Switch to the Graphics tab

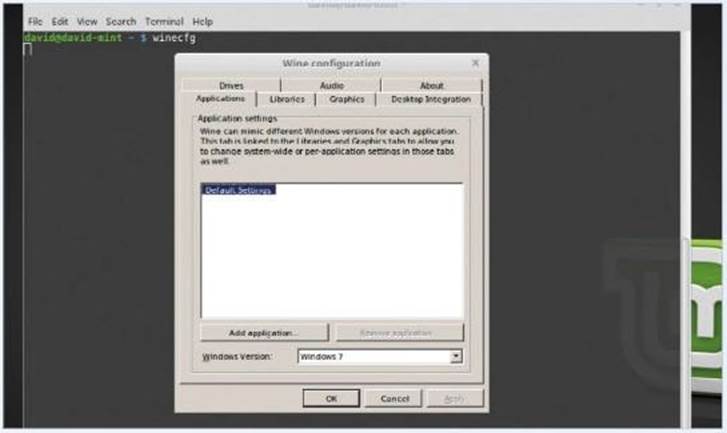coord(346,99)
